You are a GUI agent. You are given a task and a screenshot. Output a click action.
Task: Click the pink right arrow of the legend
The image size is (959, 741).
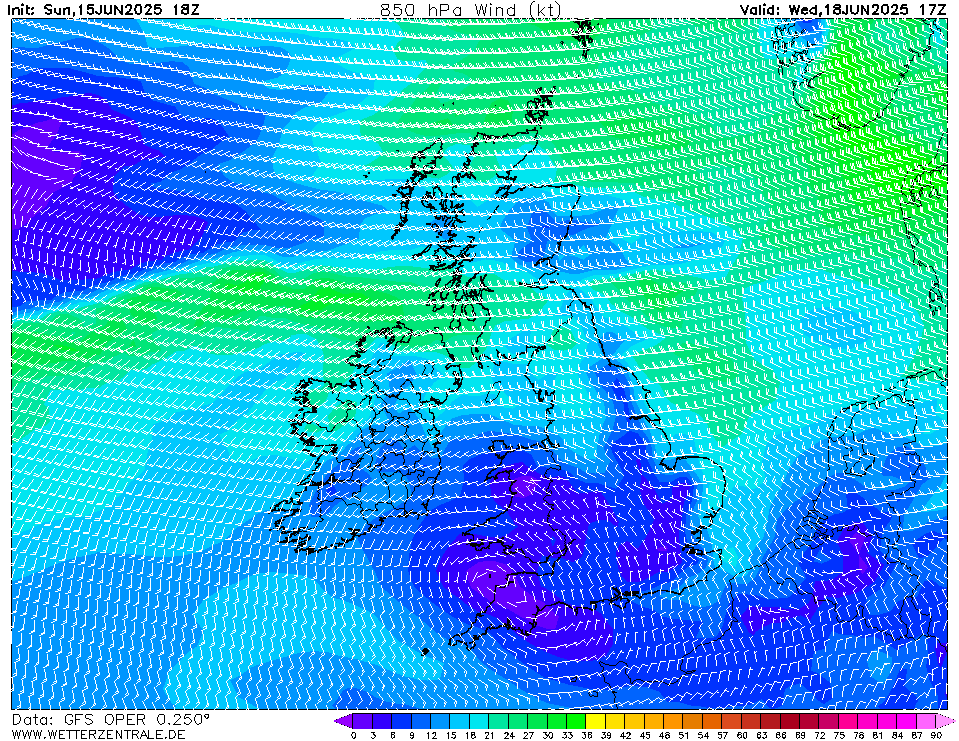946,721
